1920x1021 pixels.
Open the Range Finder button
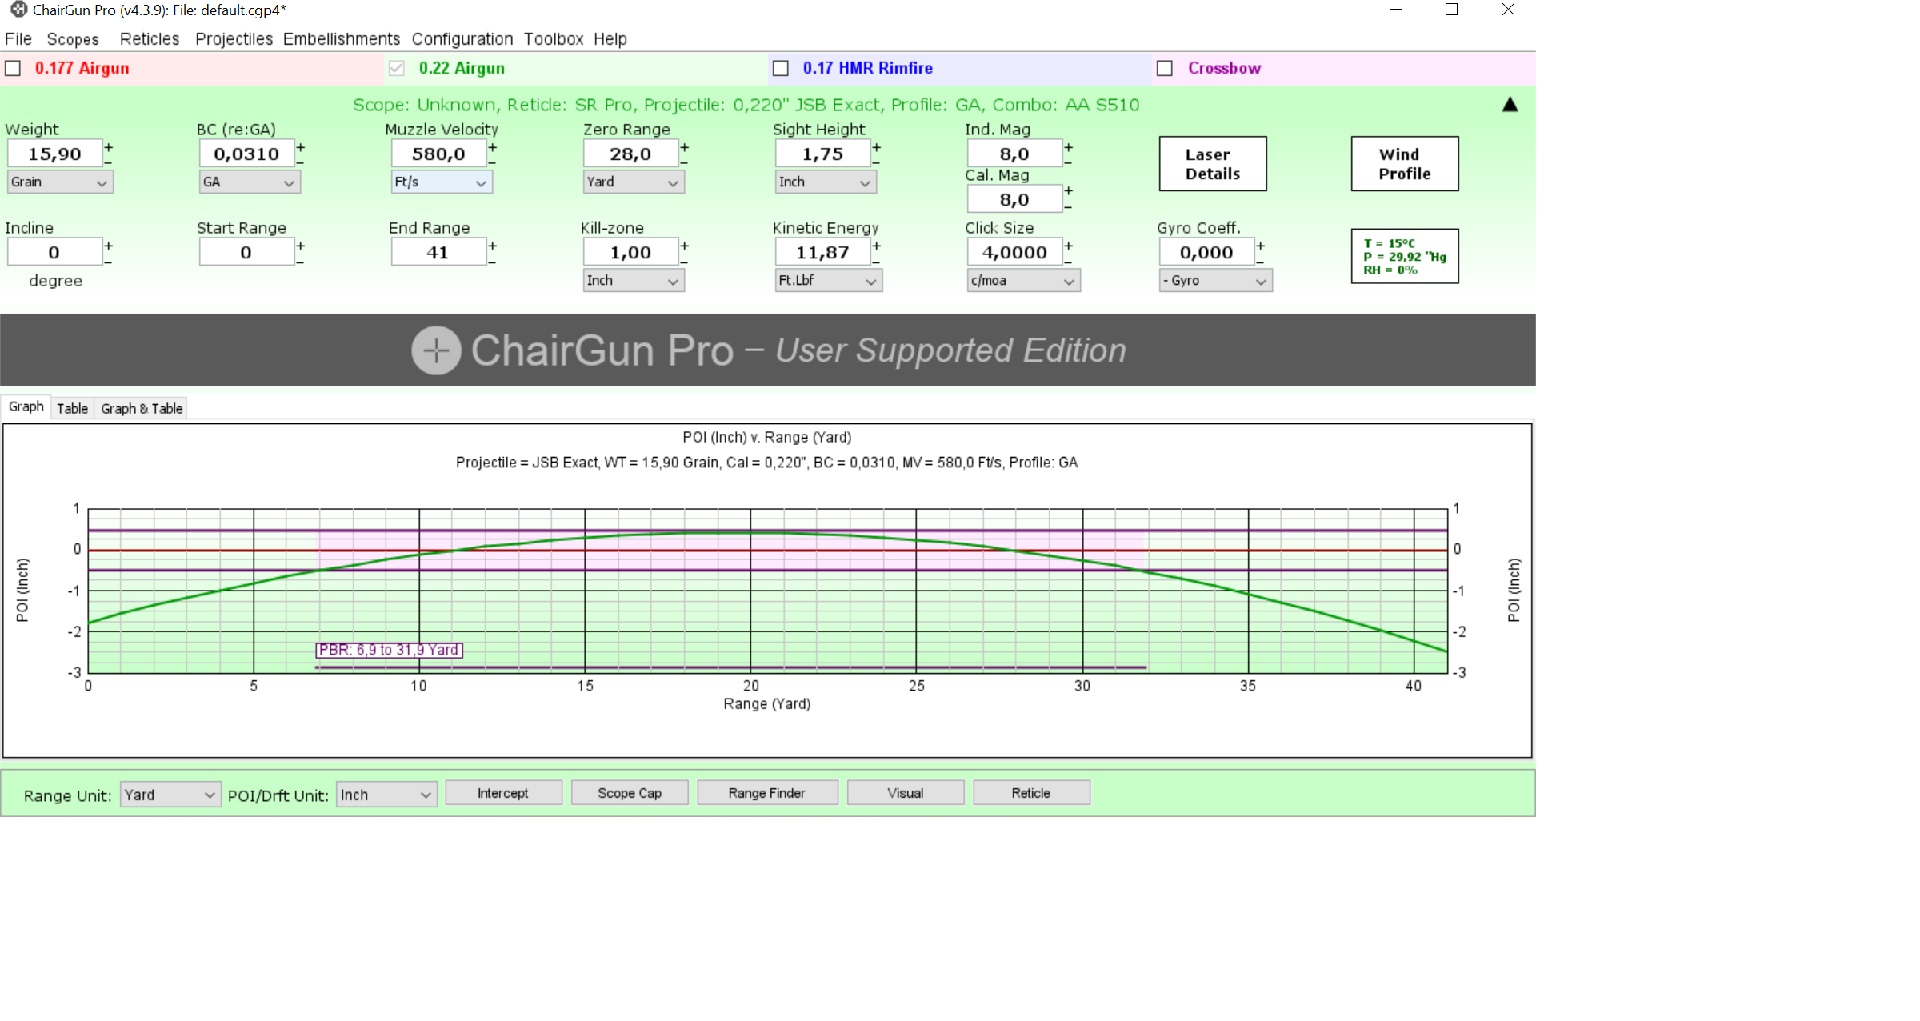click(767, 793)
